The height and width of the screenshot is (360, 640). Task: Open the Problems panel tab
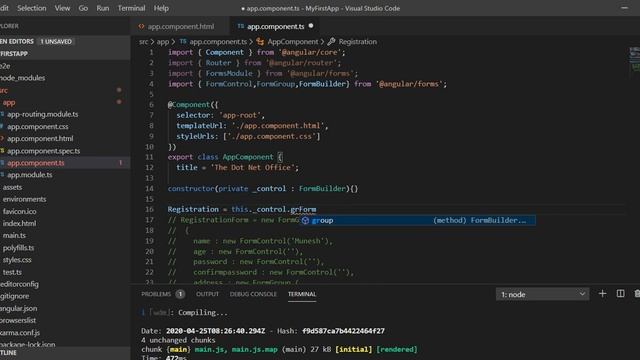[x=156, y=294]
